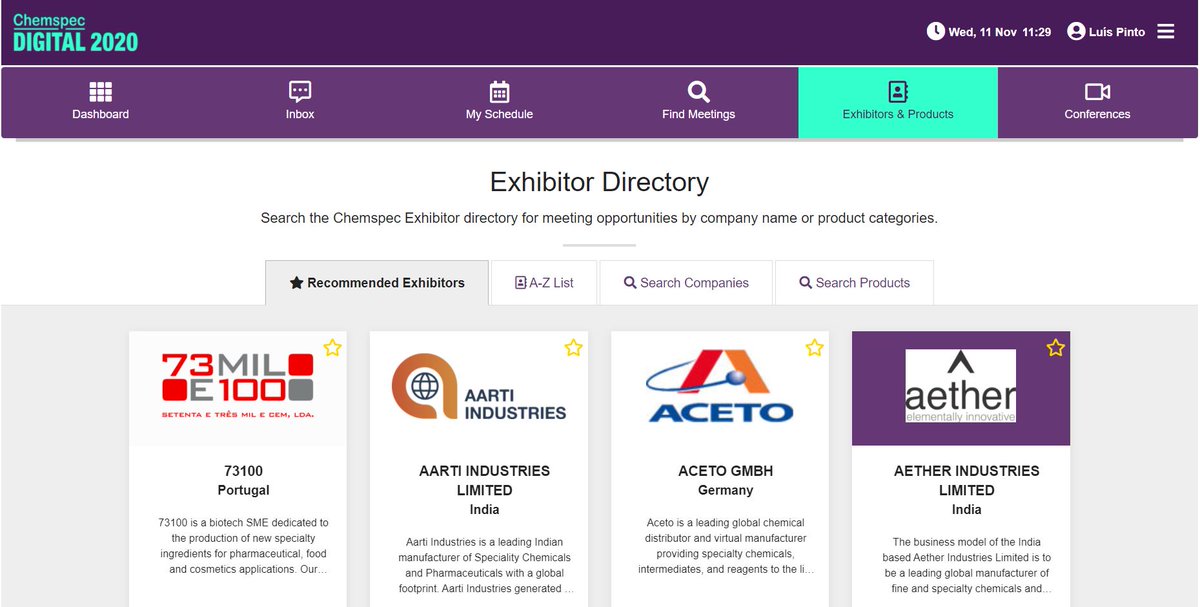The height and width of the screenshot is (607, 1200).
Task: Open the 73MIL E100 logo thumbnail
Action: pos(238,385)
